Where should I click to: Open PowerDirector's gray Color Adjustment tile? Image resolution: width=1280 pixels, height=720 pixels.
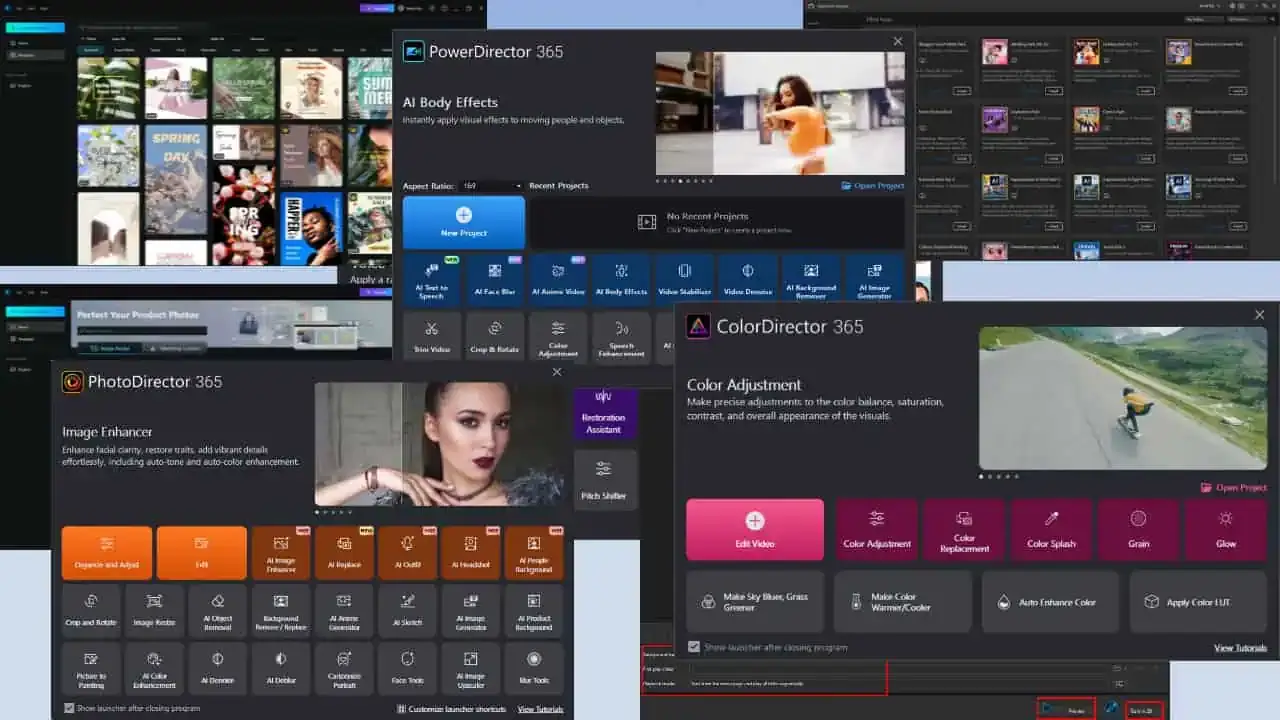pos(558,337)
